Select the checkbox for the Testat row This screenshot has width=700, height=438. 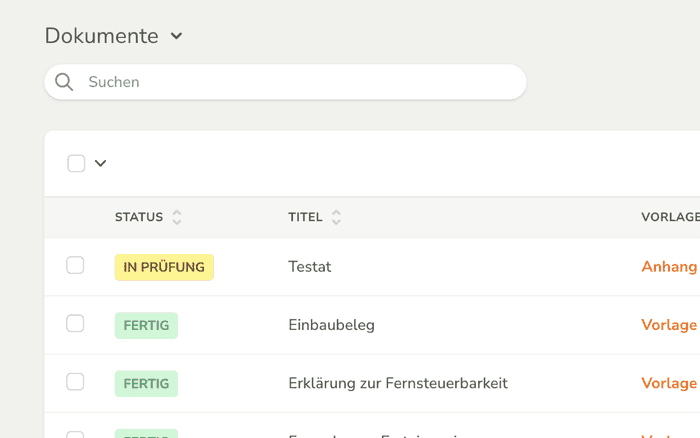pos(75,265)
